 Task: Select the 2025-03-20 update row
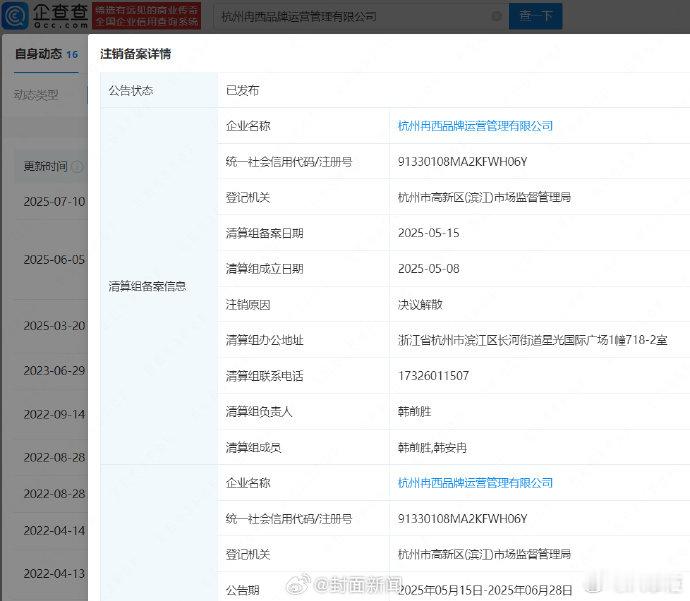click(54, 326)
